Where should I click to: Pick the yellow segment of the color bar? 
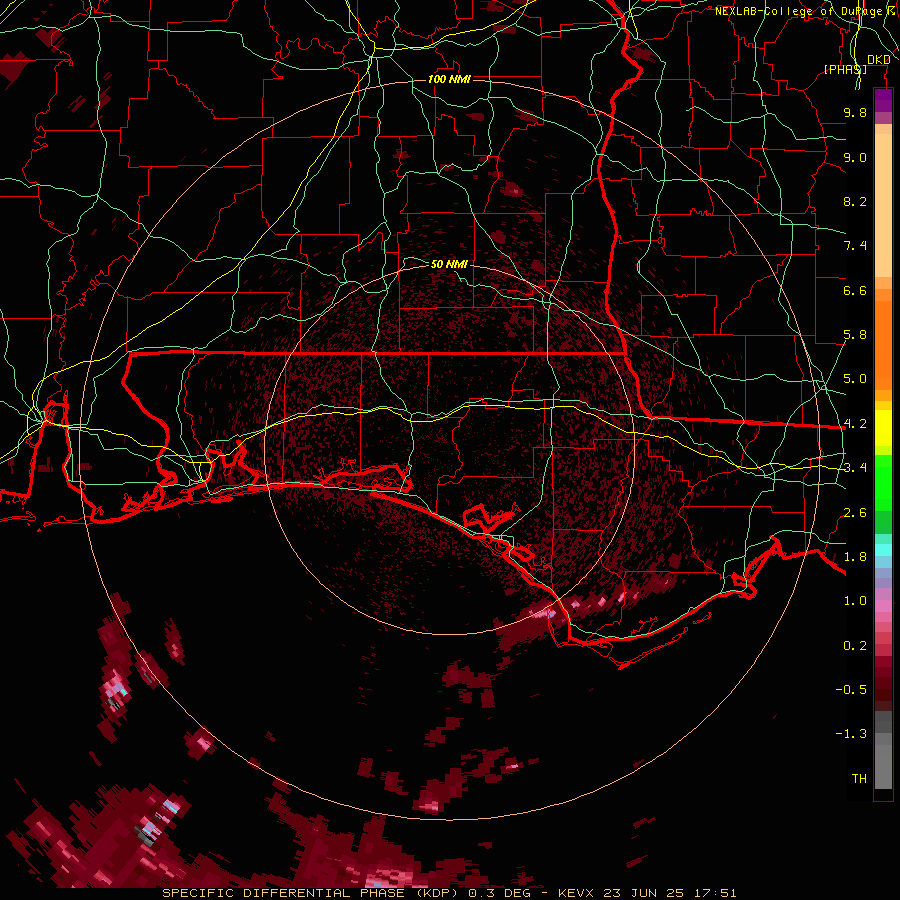click(x=883, y=428)
